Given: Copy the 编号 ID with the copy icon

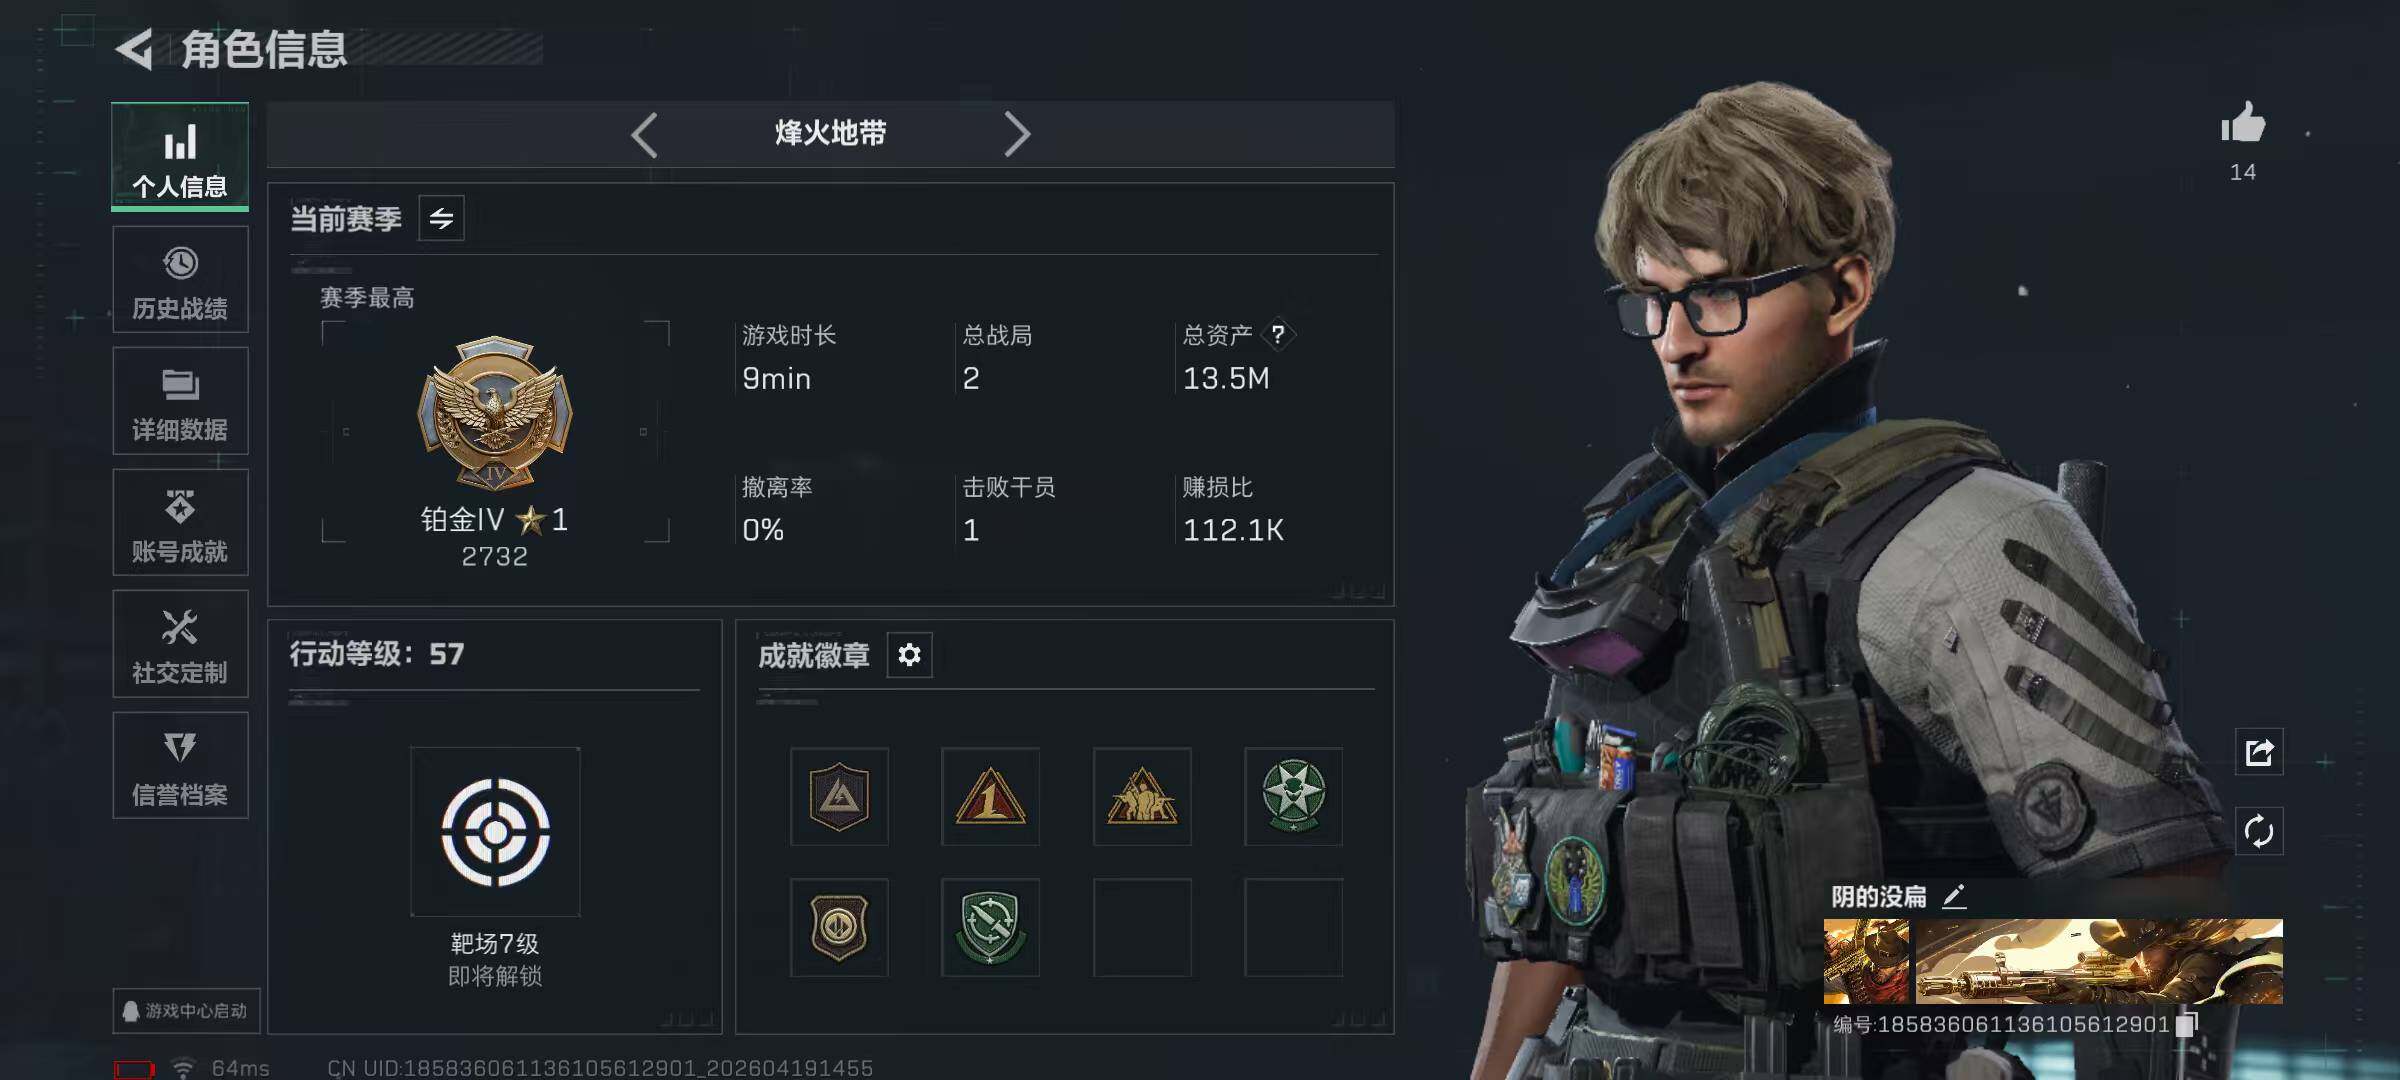Looking at the screenshot, I should [x=2186, y=1024].
